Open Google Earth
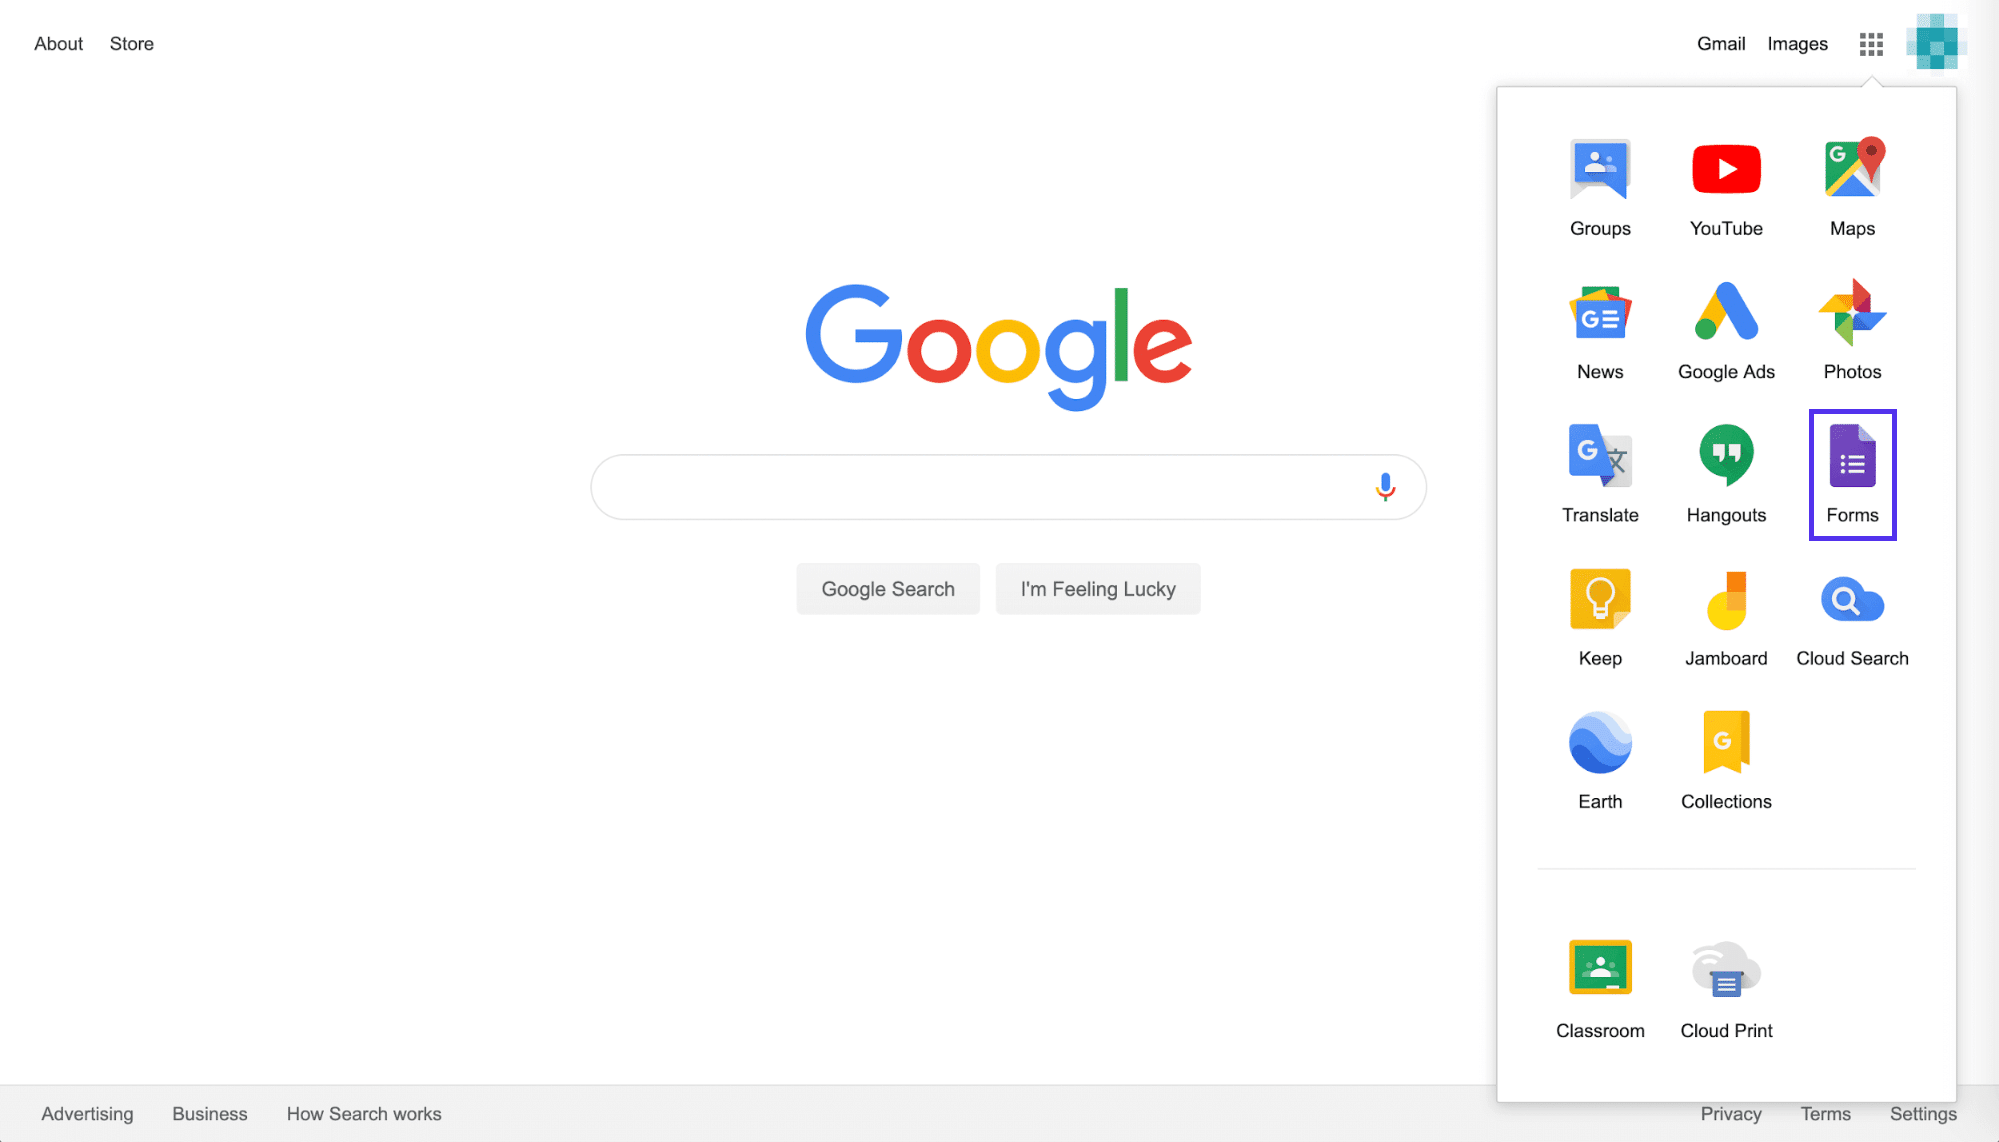 pyautogui.click(x=1601, y=758)
